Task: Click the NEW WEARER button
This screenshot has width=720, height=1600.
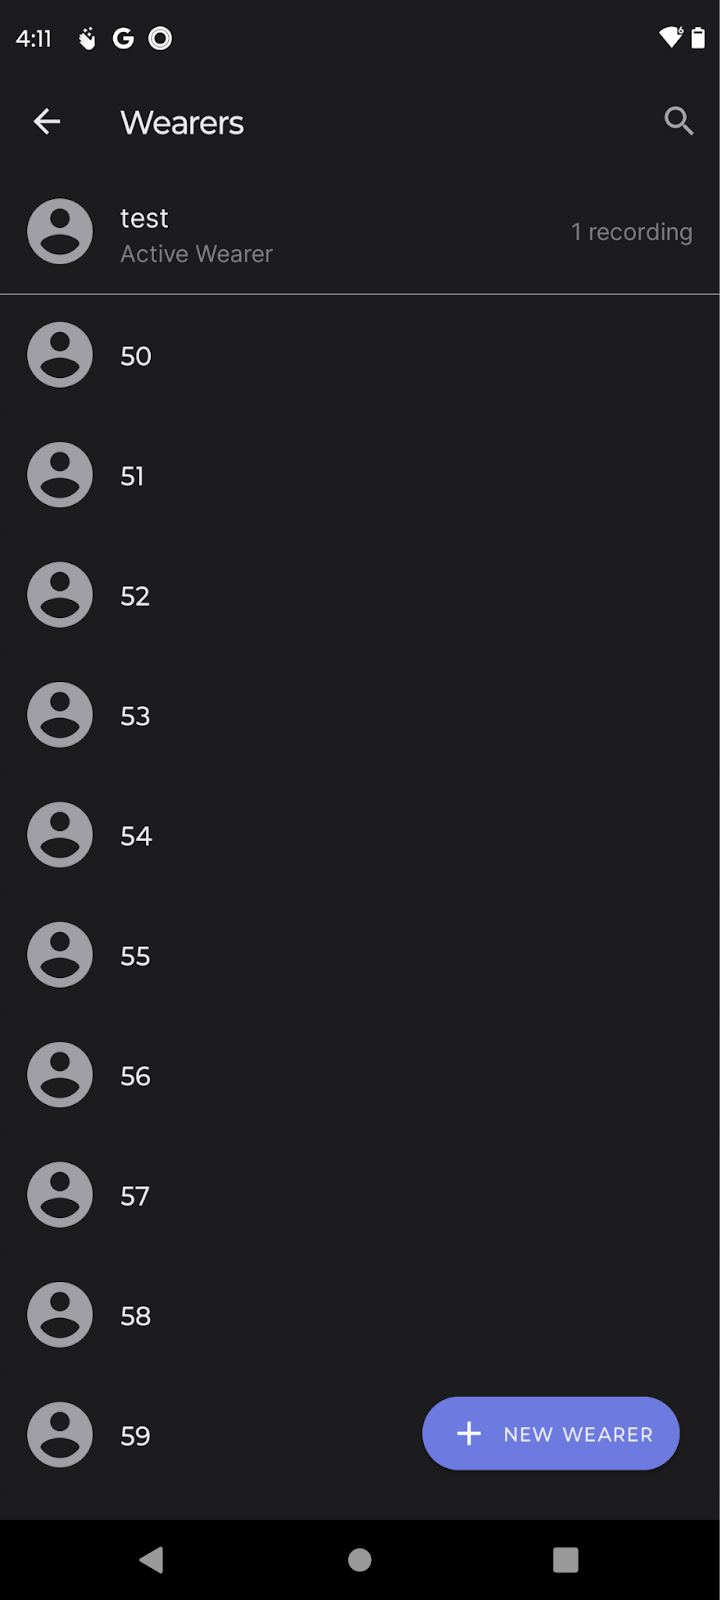Action: coord(551,1434)
